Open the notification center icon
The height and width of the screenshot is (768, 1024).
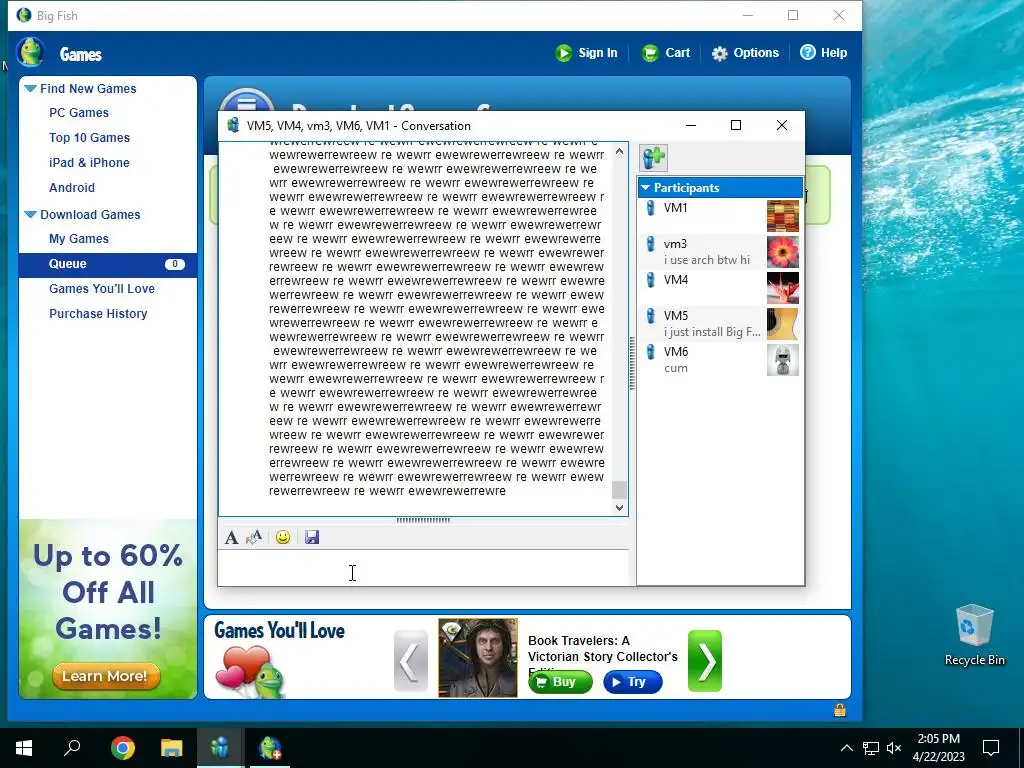991,748
